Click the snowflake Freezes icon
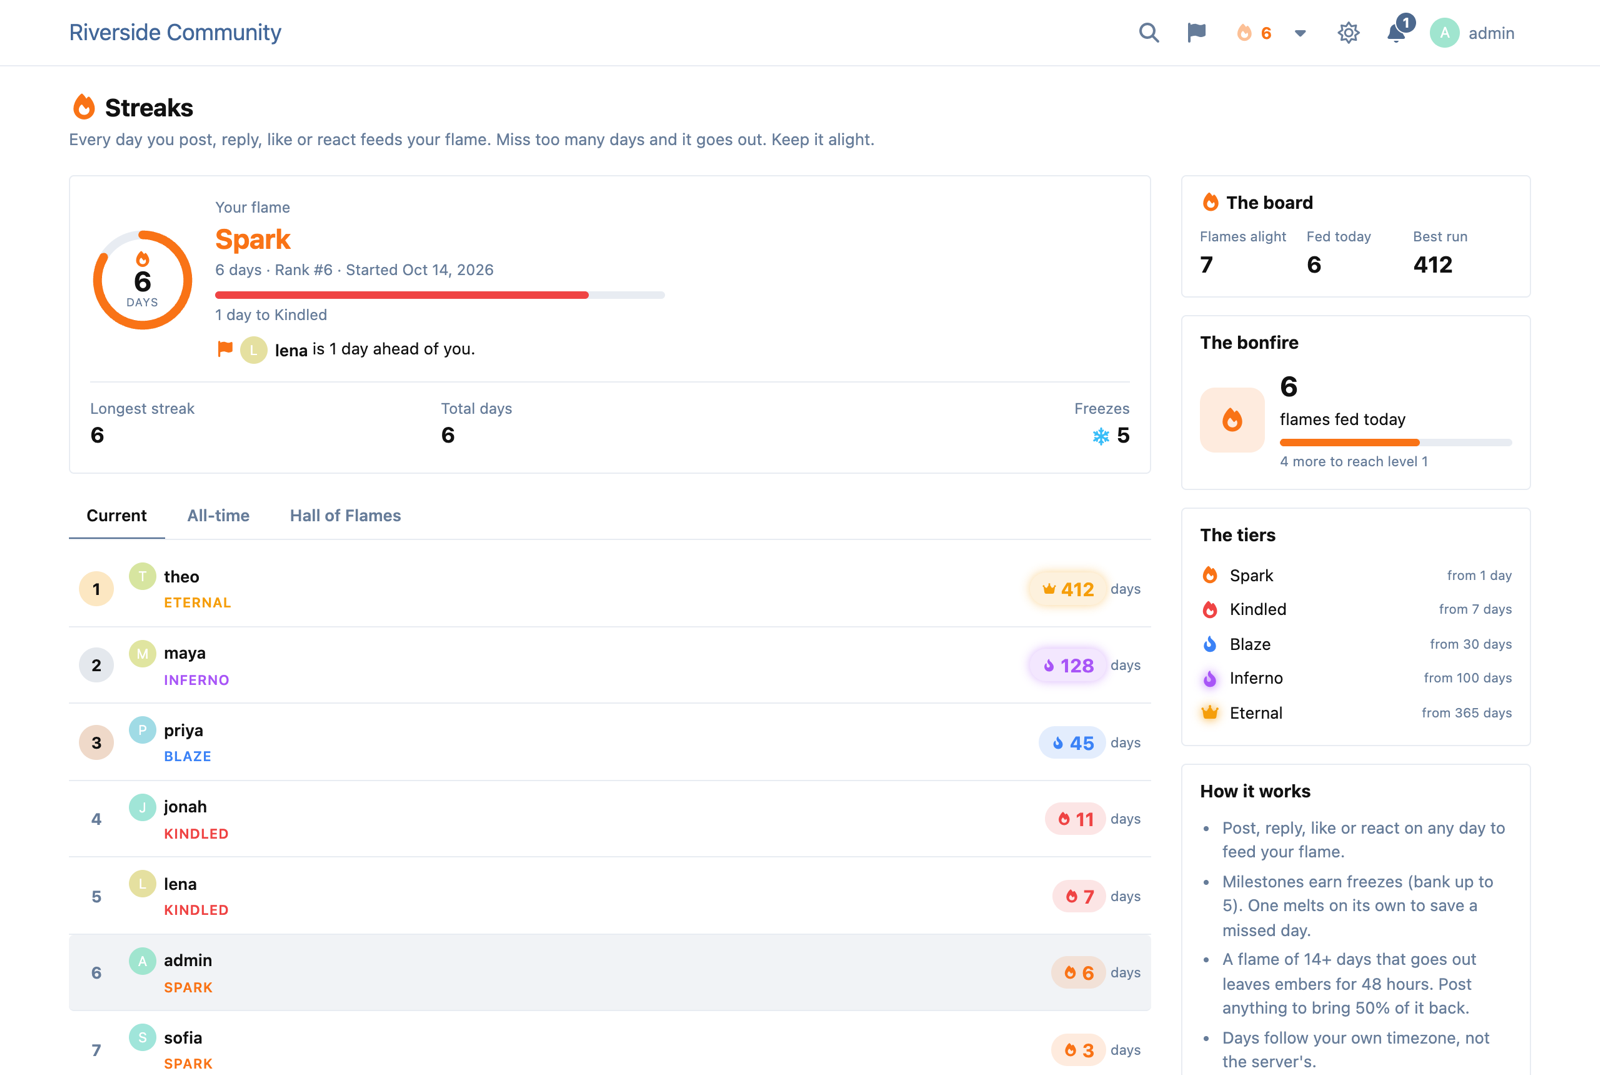This screenshot has height=1075, width=1600. pos(1100,436)
